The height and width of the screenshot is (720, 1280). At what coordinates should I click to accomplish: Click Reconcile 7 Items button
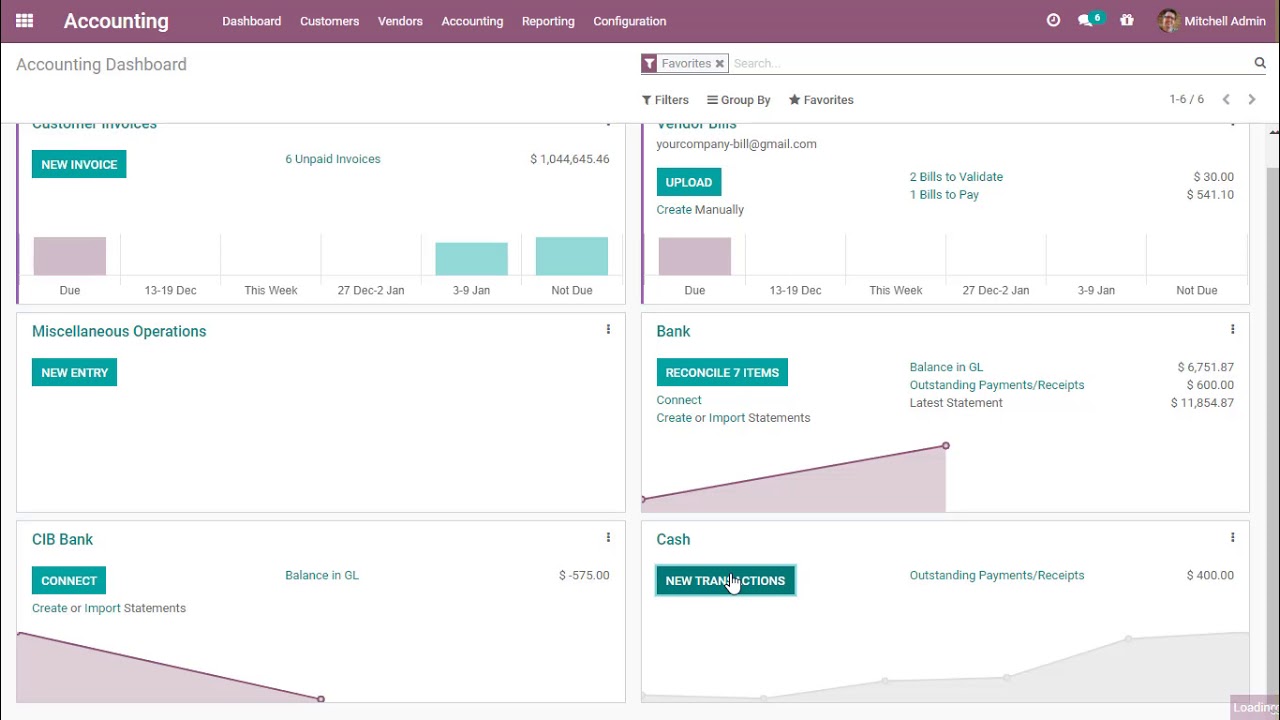coord(722,372)
